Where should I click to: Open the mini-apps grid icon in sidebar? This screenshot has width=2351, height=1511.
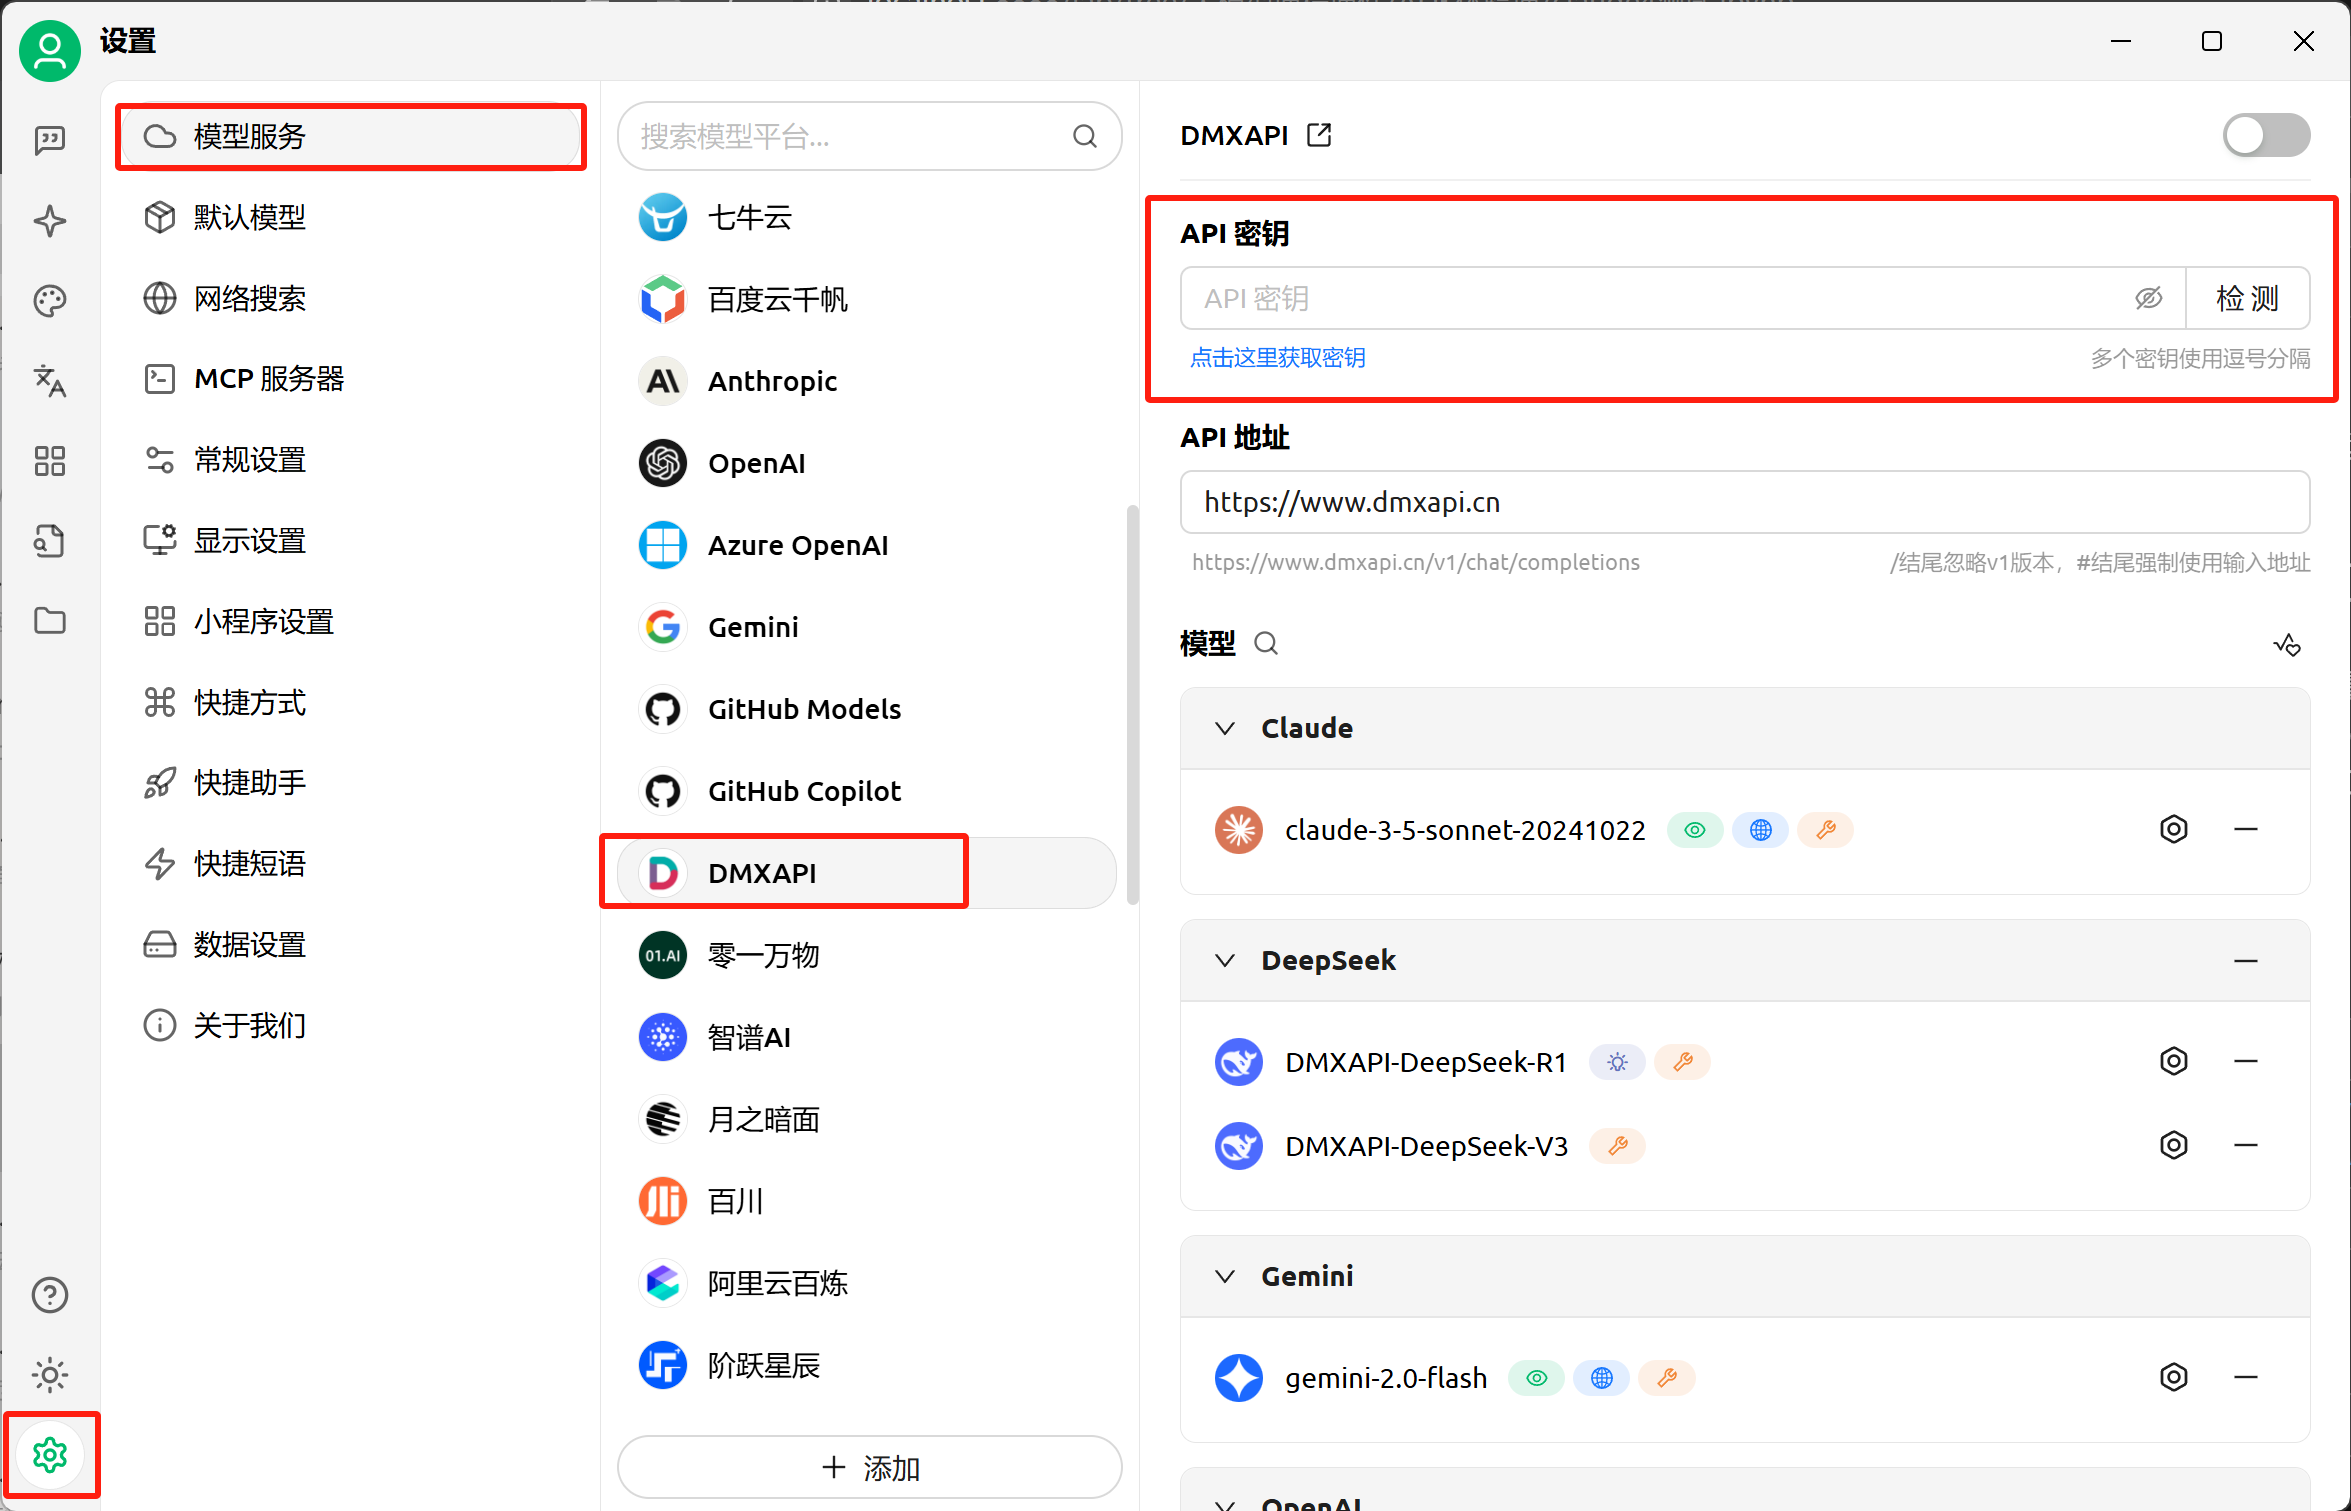coord(50,461)
